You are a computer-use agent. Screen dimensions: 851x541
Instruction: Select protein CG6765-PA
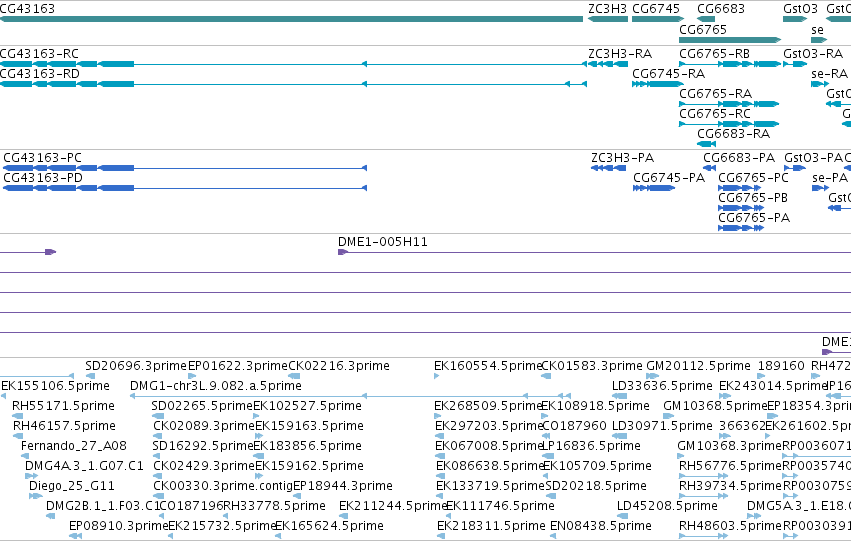click(741, 228)
